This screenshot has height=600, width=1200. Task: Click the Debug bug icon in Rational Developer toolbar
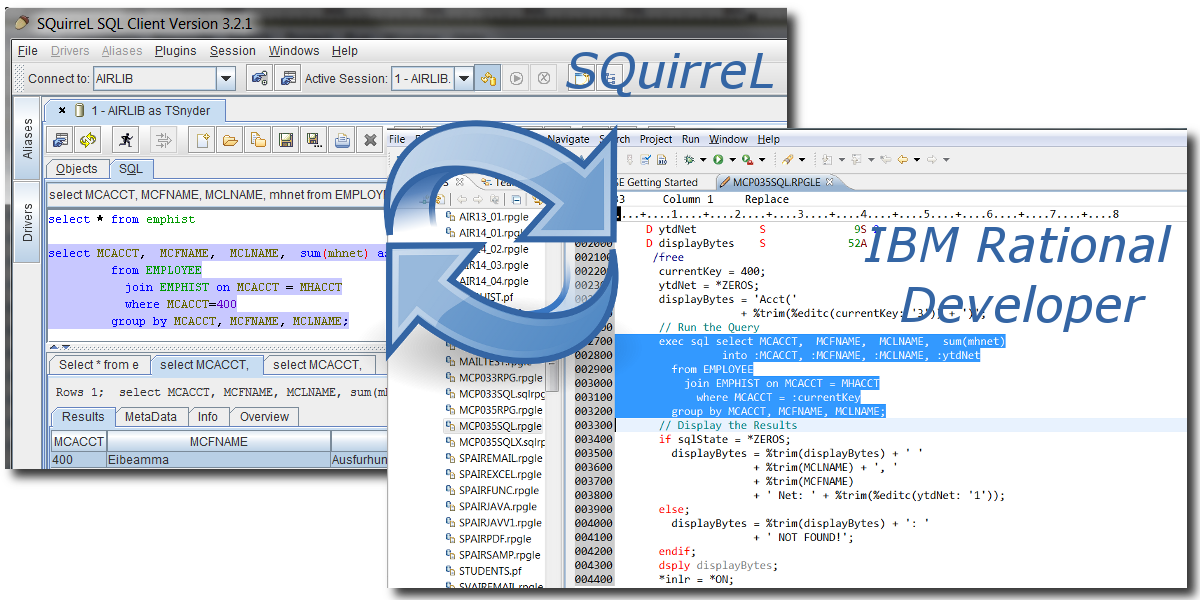click(x=689, y=159)
